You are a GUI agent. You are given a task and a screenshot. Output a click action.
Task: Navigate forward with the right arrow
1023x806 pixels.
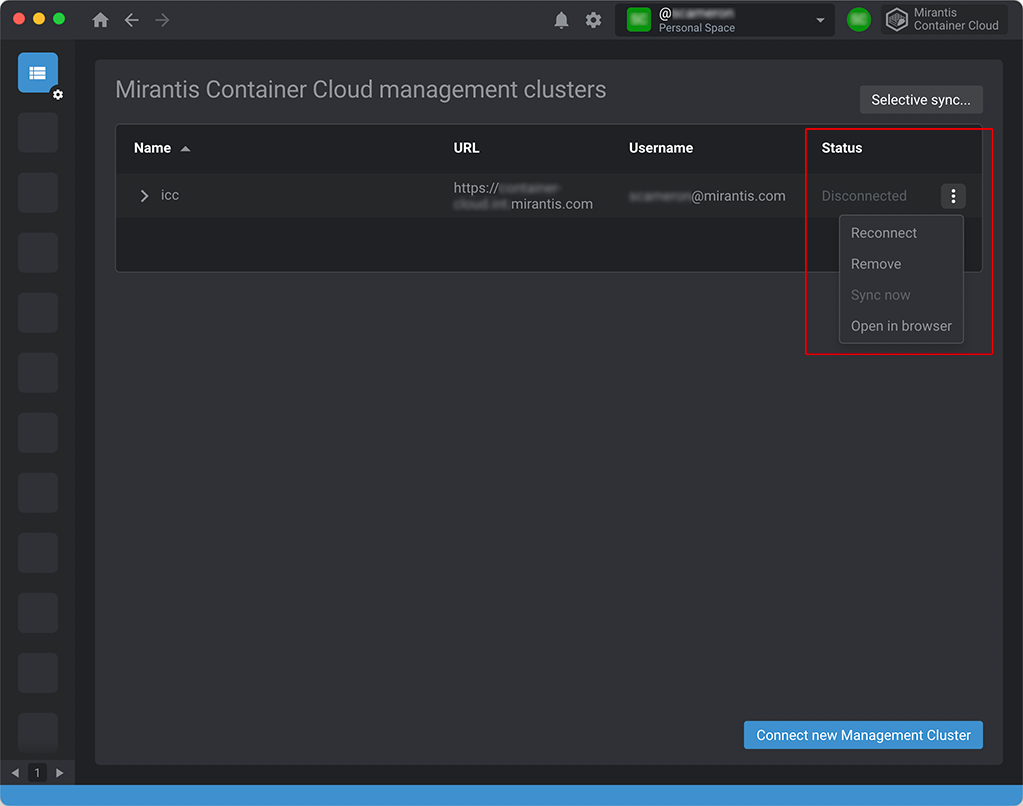(162, 20)
